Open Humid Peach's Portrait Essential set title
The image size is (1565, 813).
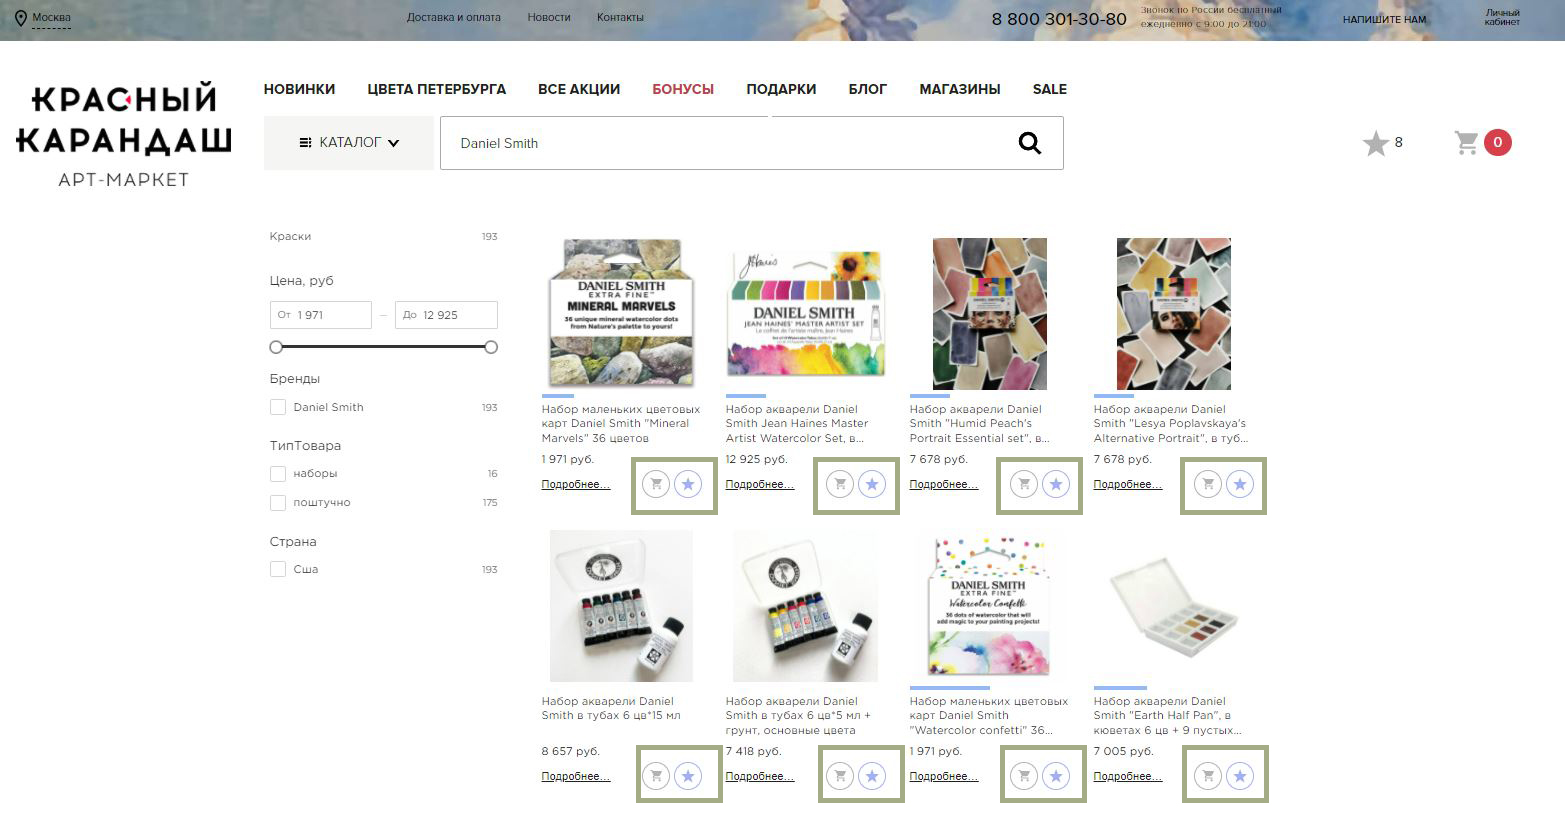[979, 424]
